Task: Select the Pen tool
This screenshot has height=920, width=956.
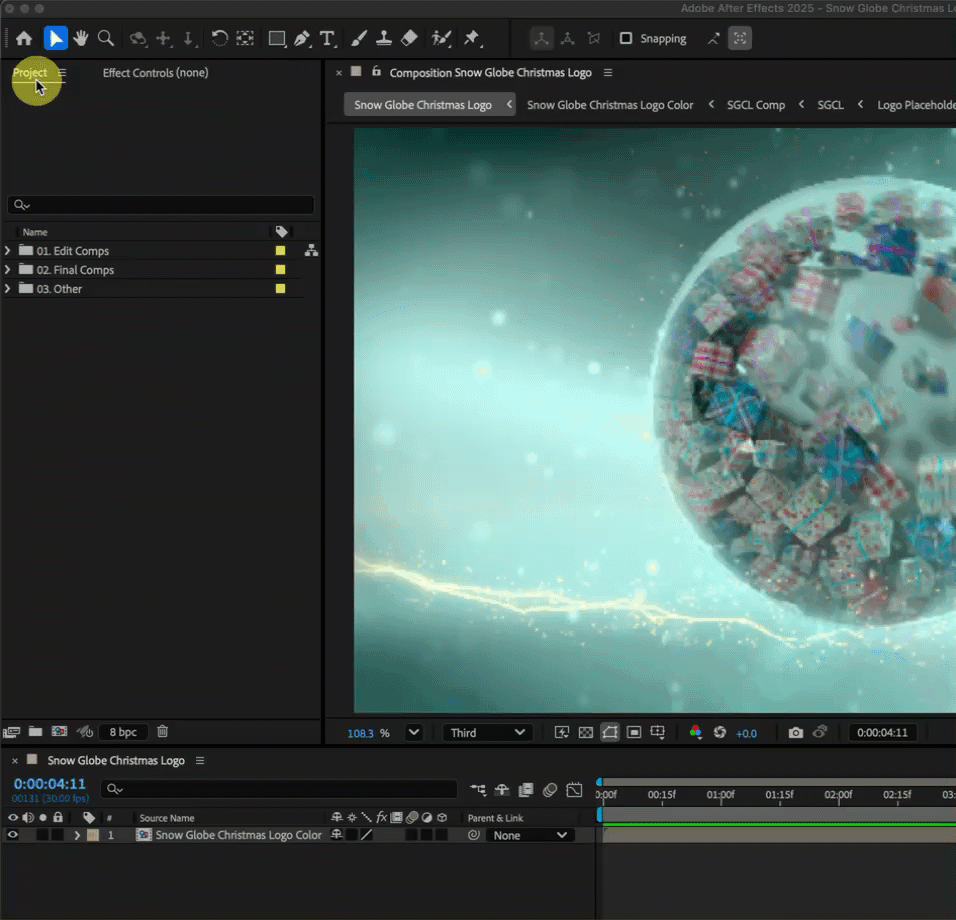Action: (x=302, y=38)
